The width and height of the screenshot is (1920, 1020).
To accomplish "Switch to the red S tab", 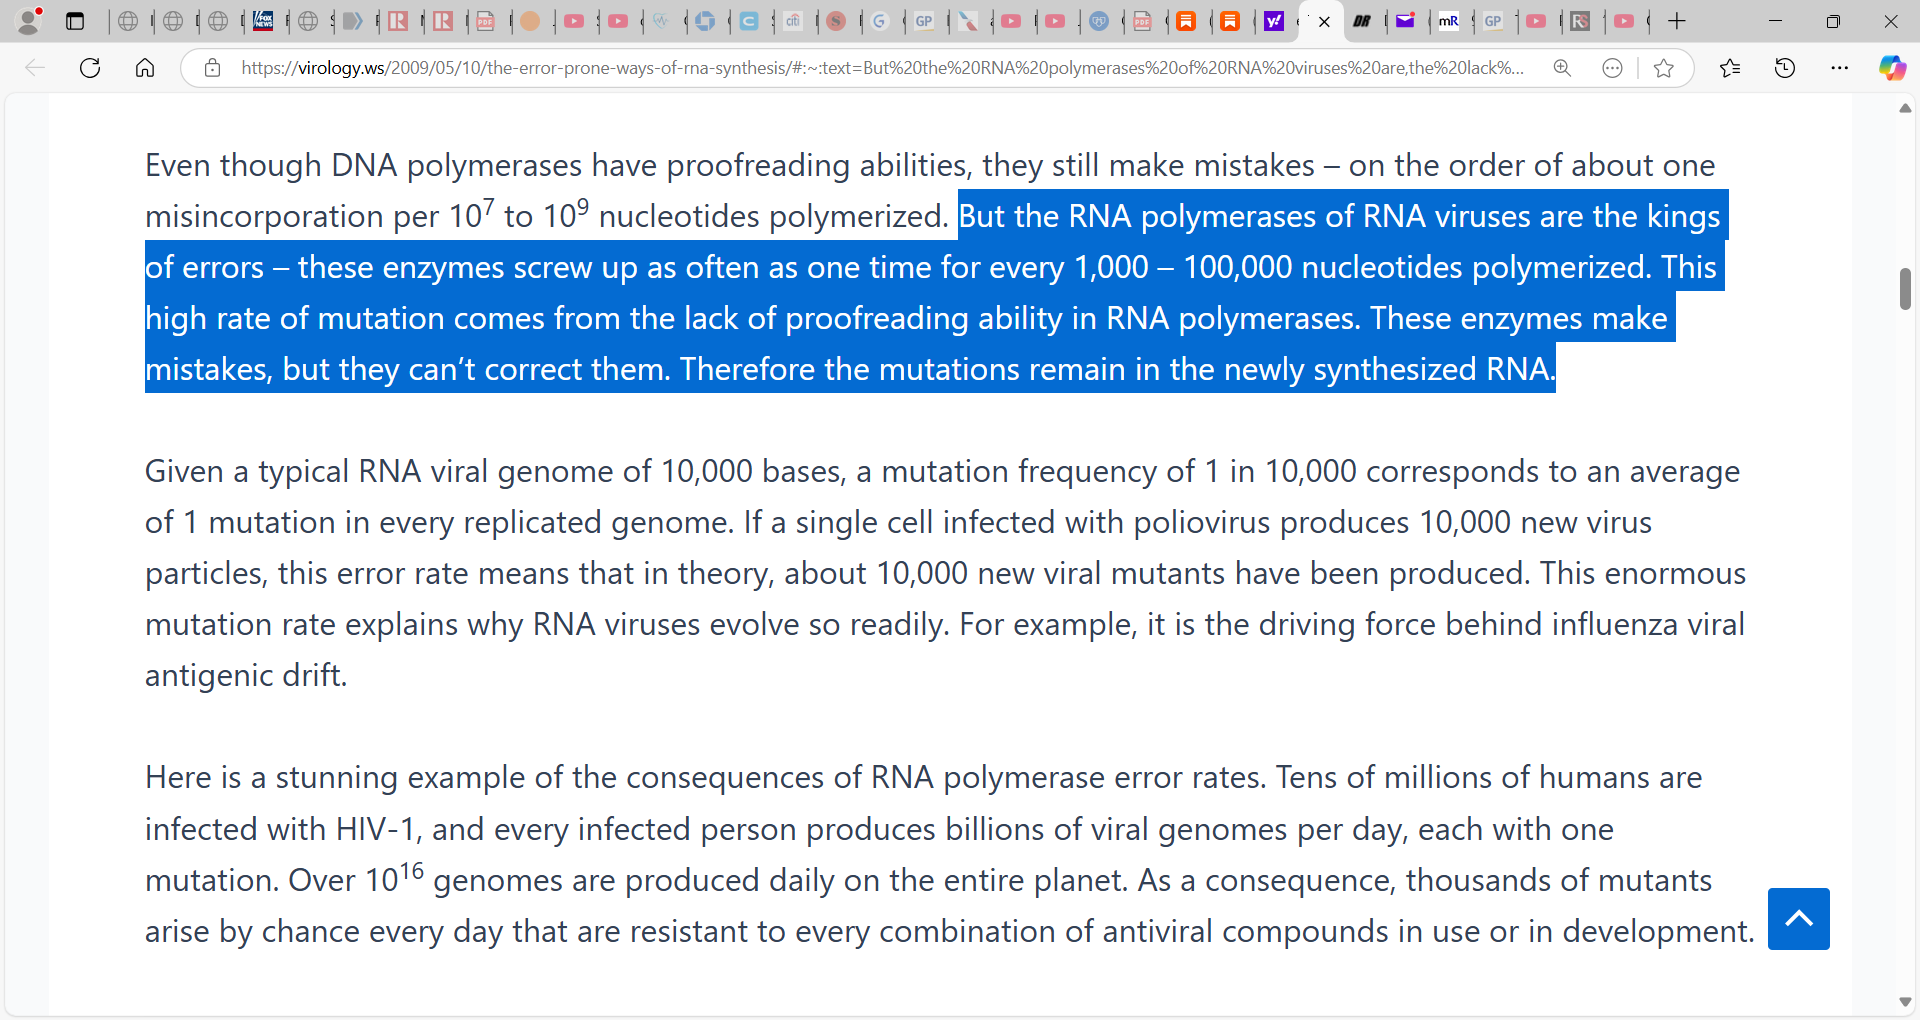I will pyautogui.click(x=836, y=21).
